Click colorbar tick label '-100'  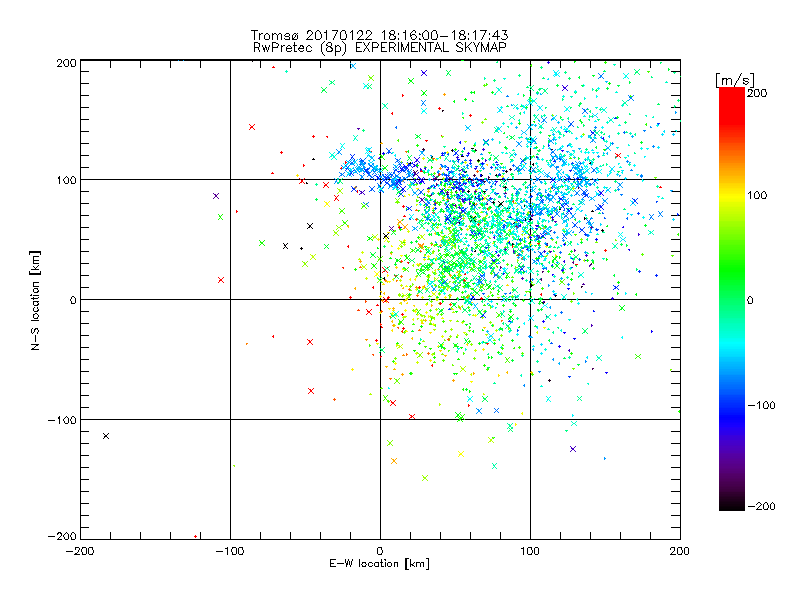(761, 405)
